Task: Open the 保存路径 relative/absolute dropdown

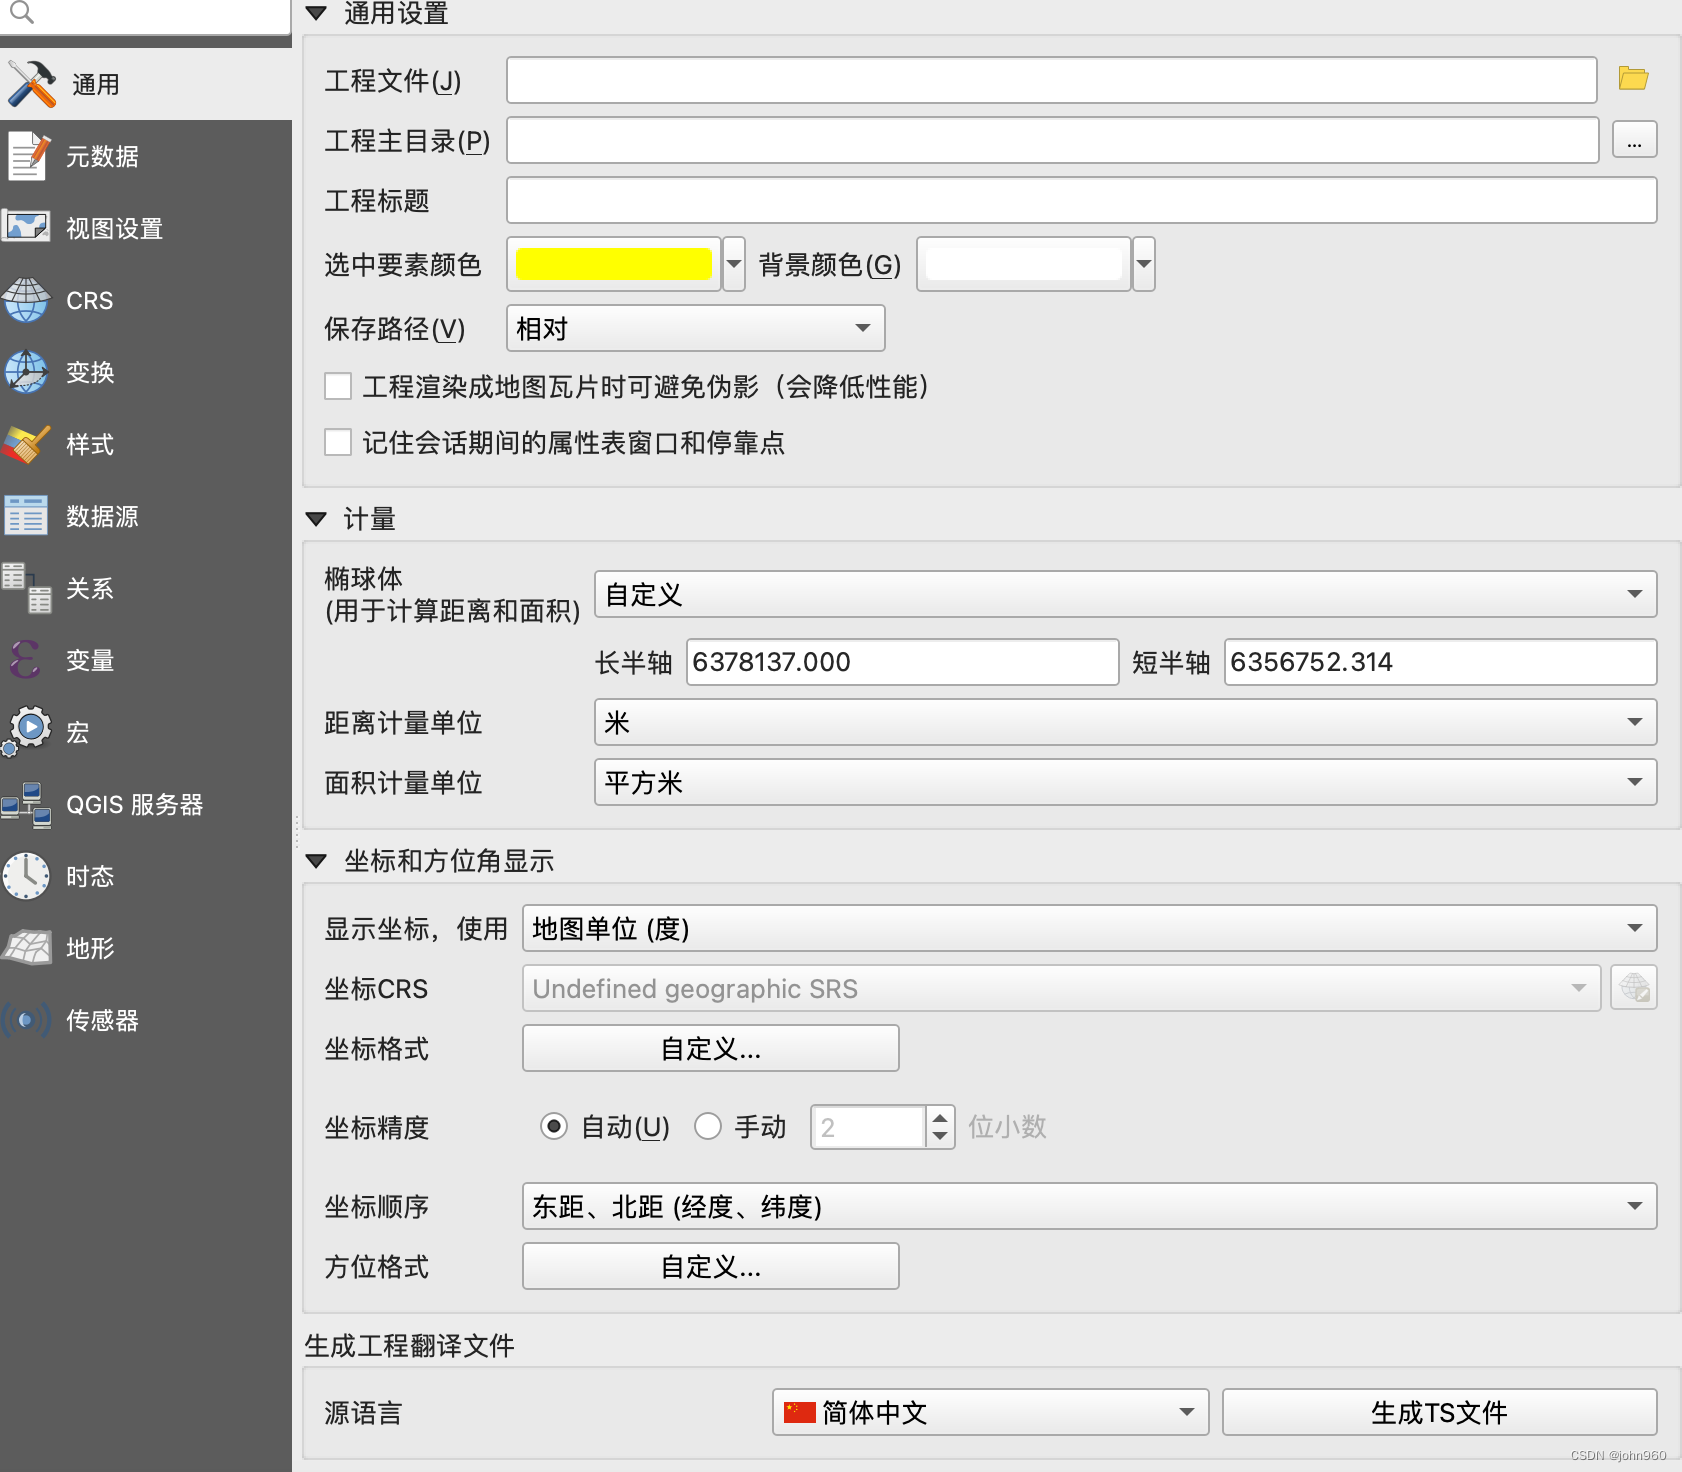Action: pyautogui.click(x=696, y=328)
